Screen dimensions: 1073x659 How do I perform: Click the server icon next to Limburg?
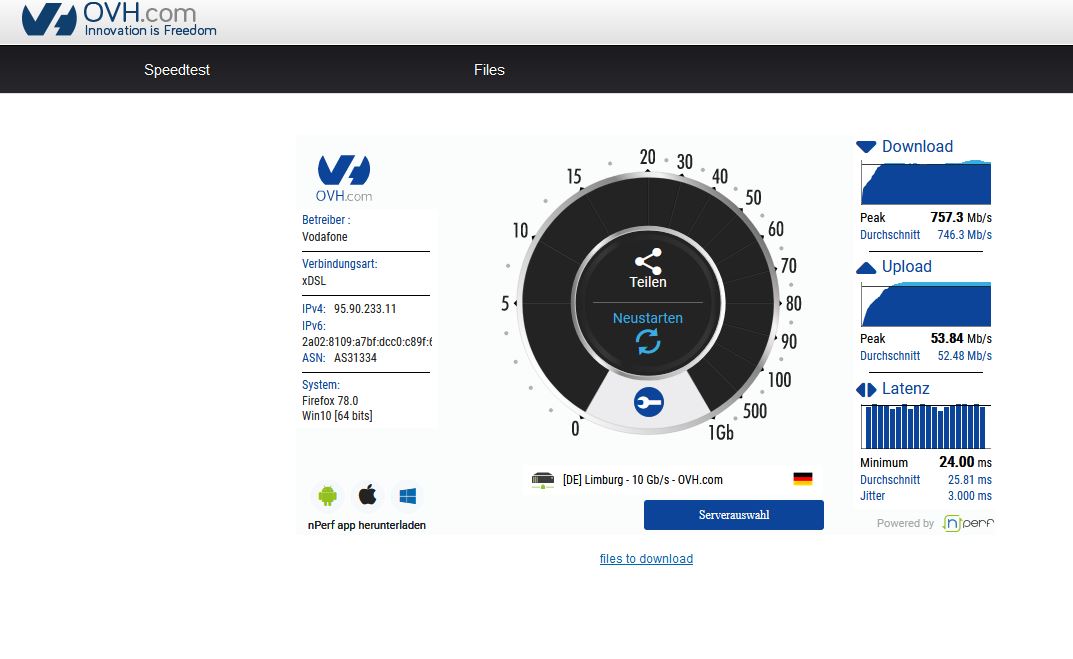pyautogui.click(x=543, y=480)
